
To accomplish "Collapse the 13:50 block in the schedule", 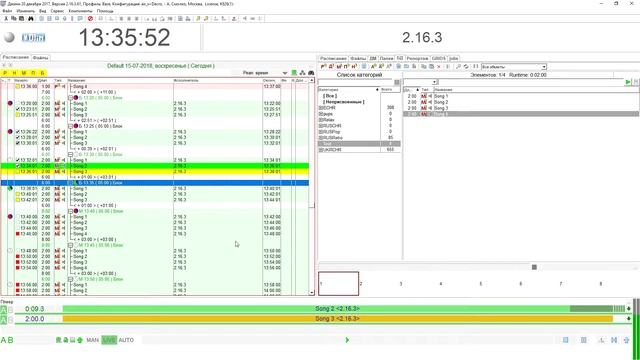I will (x=71, y=280).
